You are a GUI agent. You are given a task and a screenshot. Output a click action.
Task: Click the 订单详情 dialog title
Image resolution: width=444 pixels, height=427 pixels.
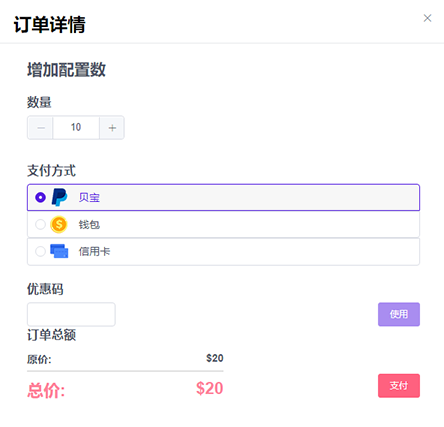[49, 24]
